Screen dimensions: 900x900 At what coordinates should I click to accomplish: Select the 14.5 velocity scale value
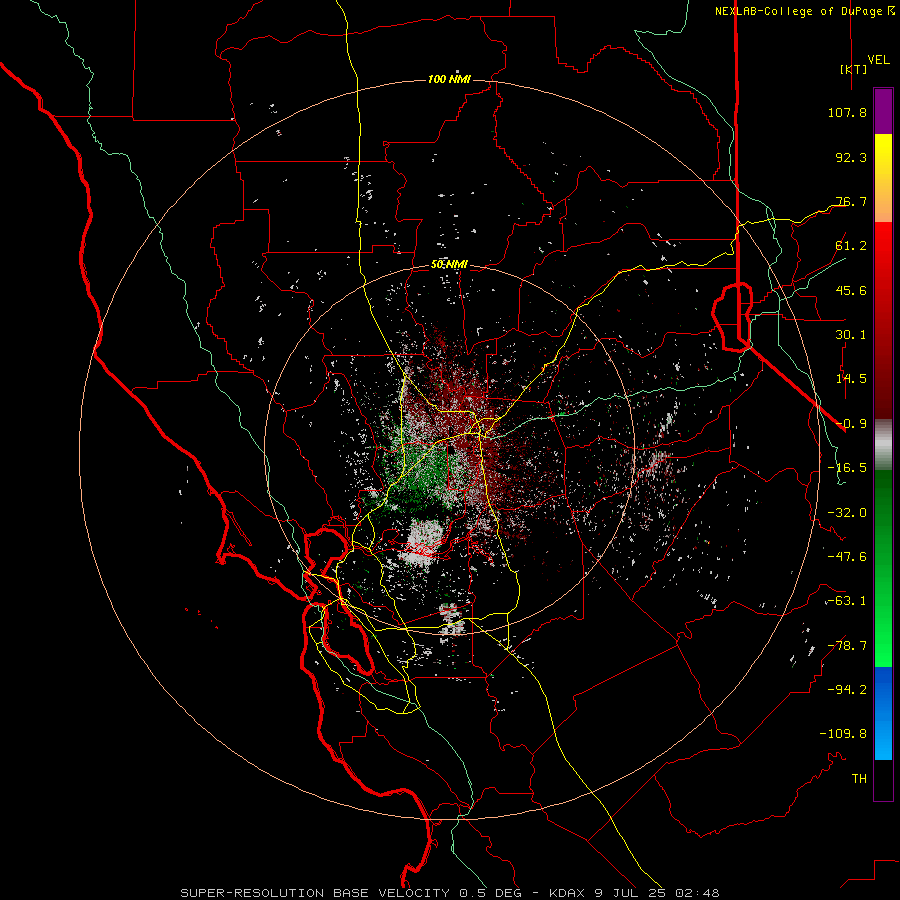click(x=851, y=379)
